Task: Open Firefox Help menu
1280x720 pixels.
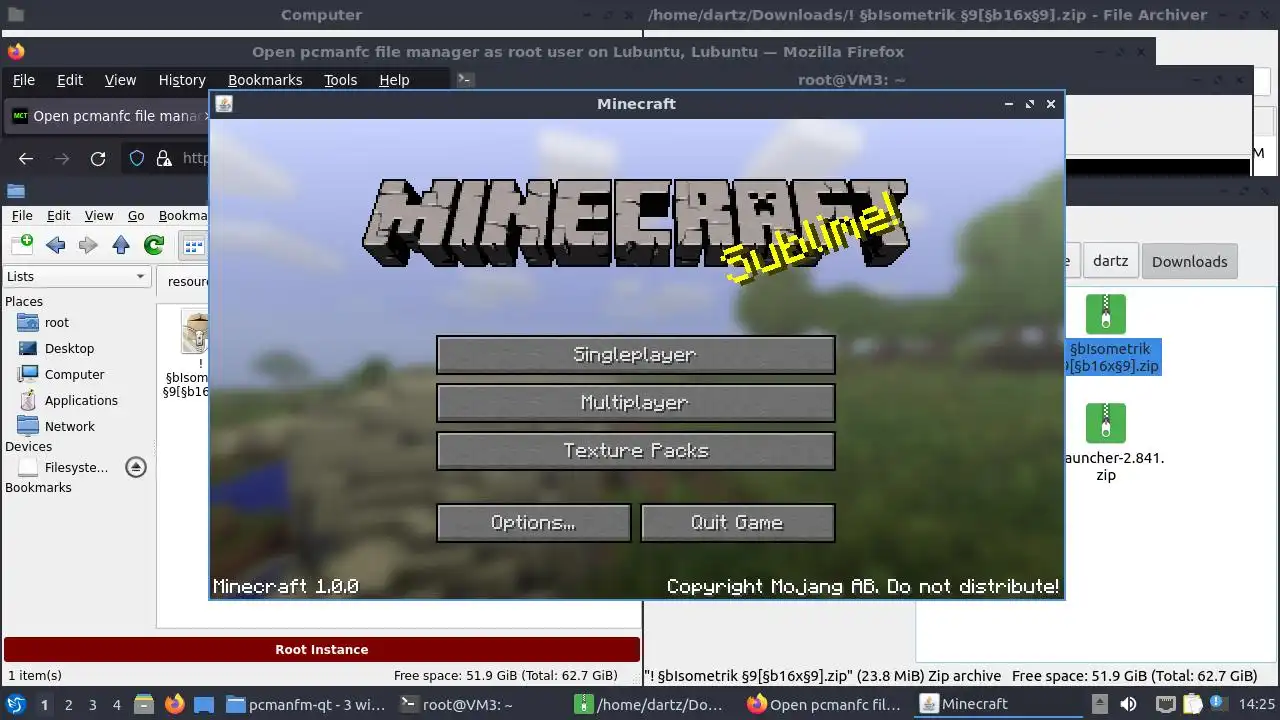Action: (x=394, y=80)
